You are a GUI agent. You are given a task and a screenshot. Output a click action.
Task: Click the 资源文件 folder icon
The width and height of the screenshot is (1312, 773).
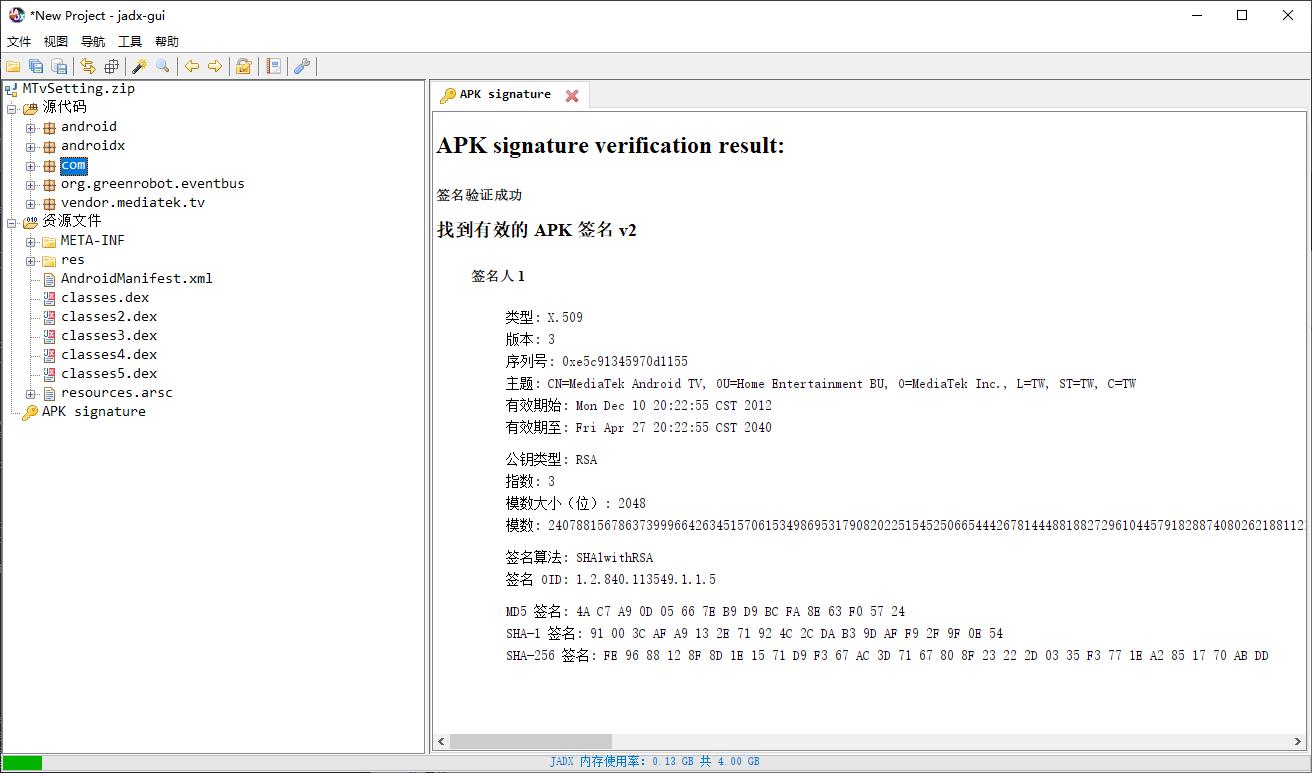[30, 222]
